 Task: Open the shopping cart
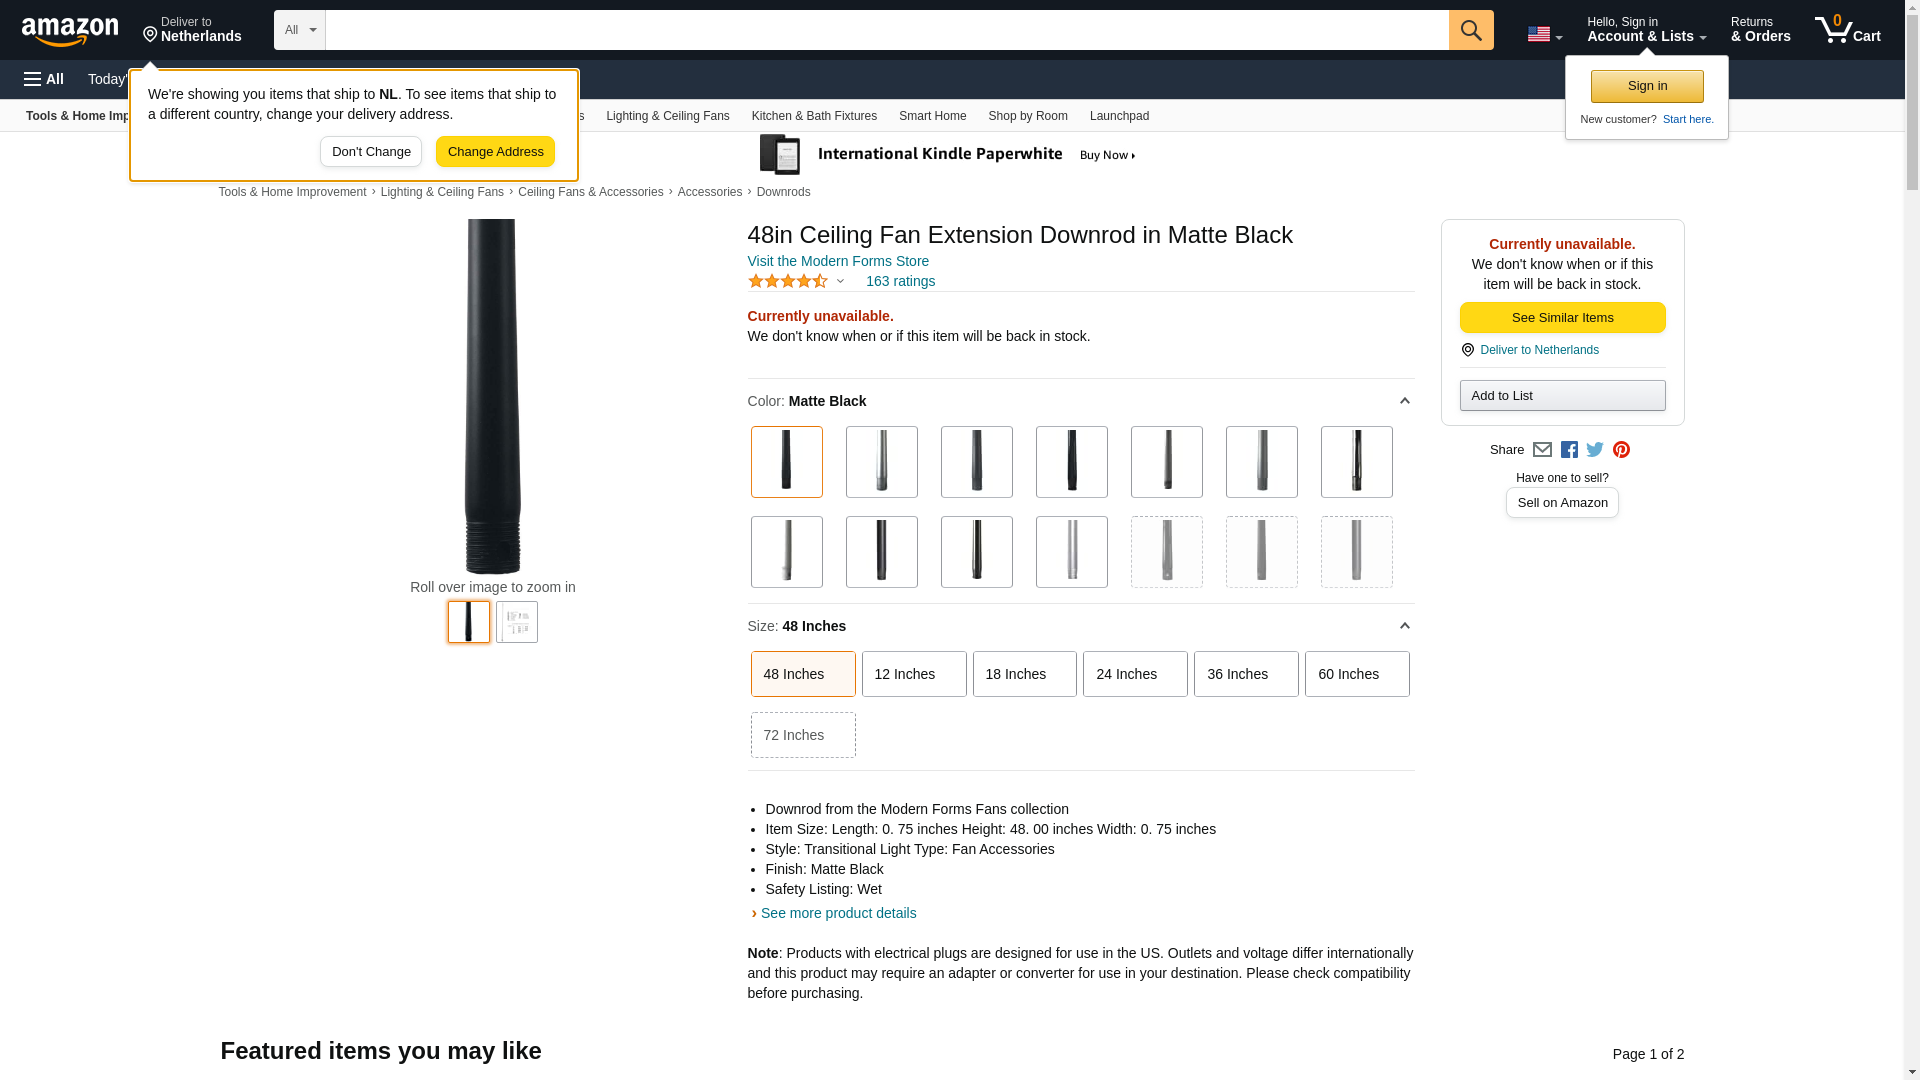point(1847,30)
